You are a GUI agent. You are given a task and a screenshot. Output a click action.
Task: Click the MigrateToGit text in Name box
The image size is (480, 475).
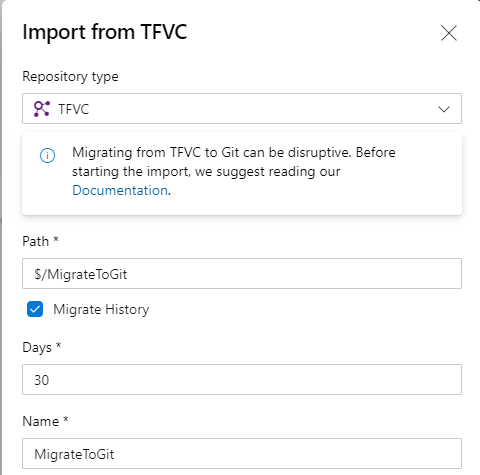(74, 454)
